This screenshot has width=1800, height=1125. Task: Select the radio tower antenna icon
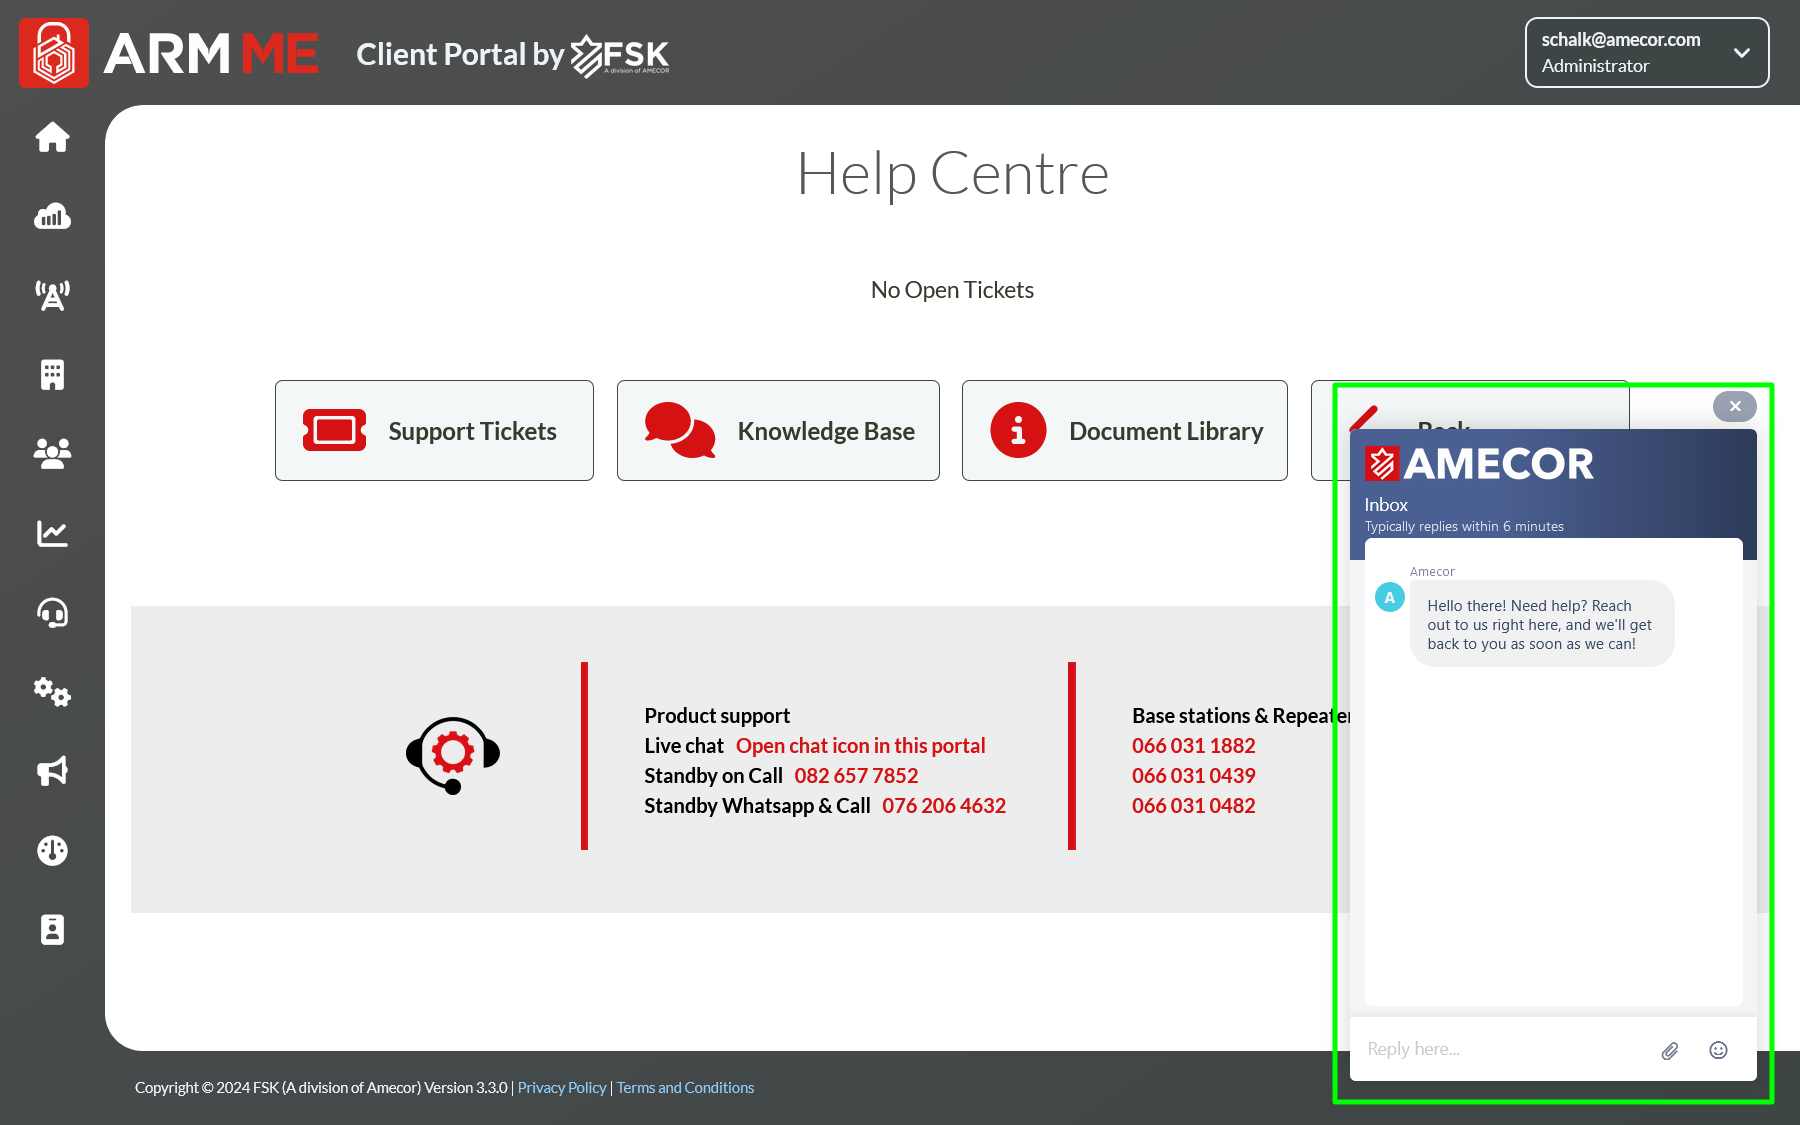pyautogui.click(x=52, y=295)
